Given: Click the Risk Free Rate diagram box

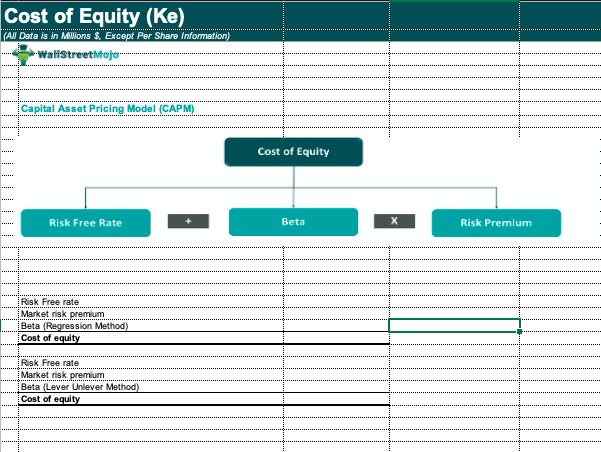Looking at the screenshot, I should tap(85, 223).
